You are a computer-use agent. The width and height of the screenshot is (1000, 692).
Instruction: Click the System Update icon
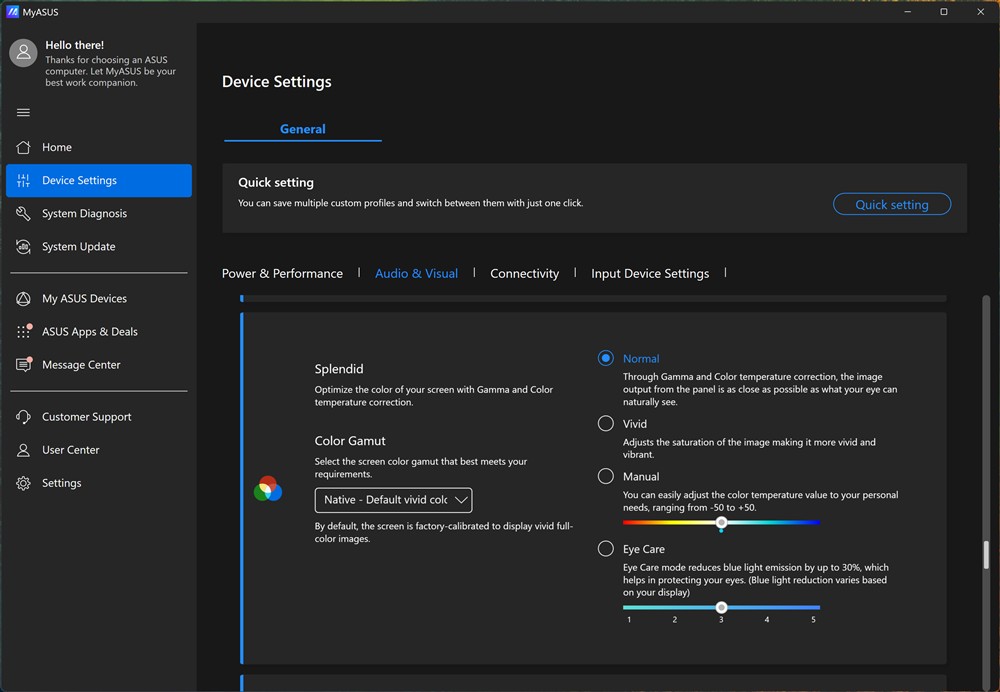(x=24, y=246)
